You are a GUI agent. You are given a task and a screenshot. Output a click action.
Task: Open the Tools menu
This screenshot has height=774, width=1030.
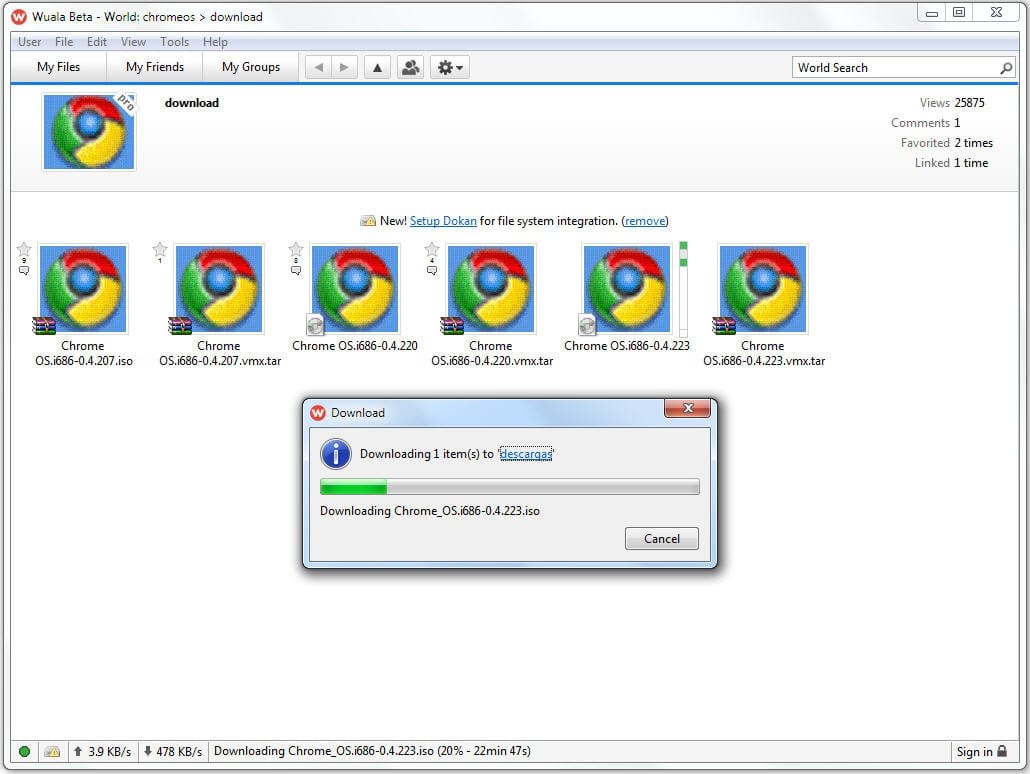pyautogui.click(x=175, y=42)
